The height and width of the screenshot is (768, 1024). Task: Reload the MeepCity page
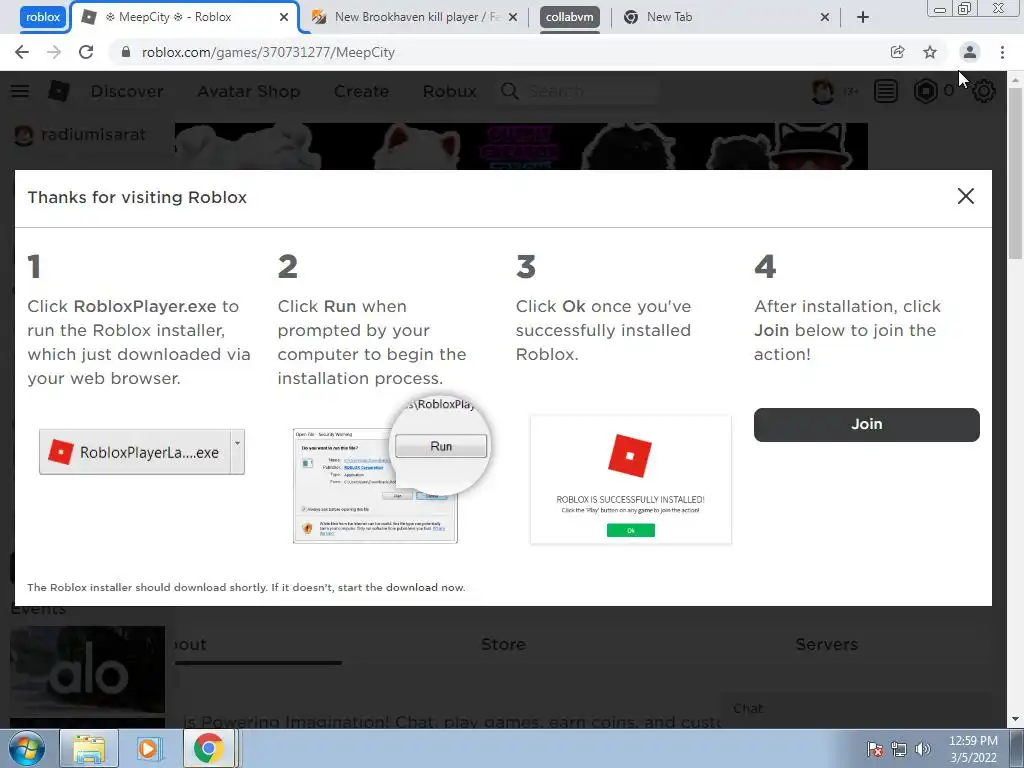click(x=86, y=52)
